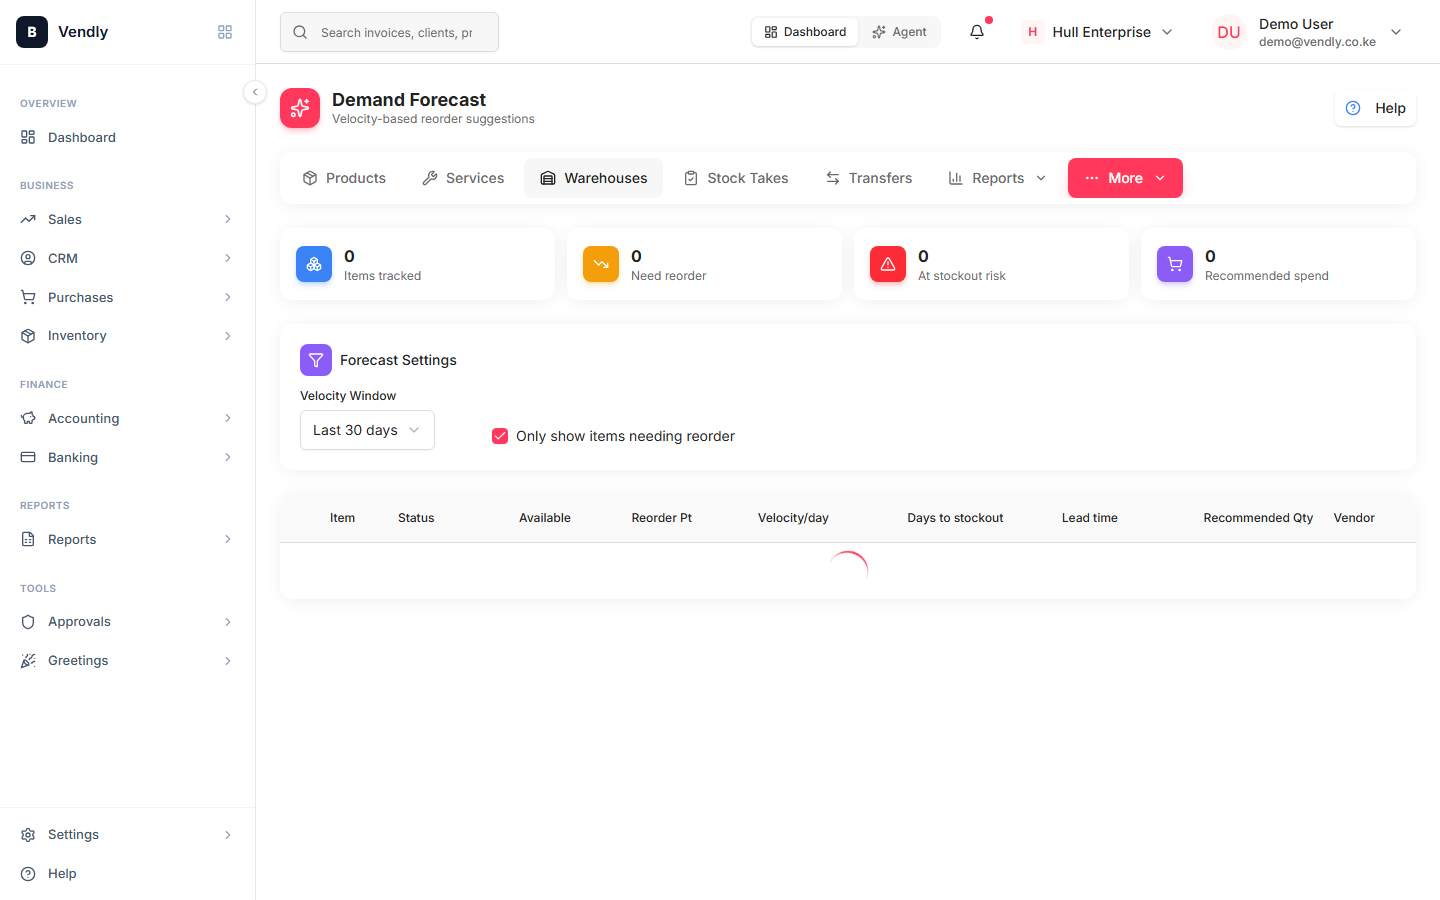Click the red More button

point(1125,178)
